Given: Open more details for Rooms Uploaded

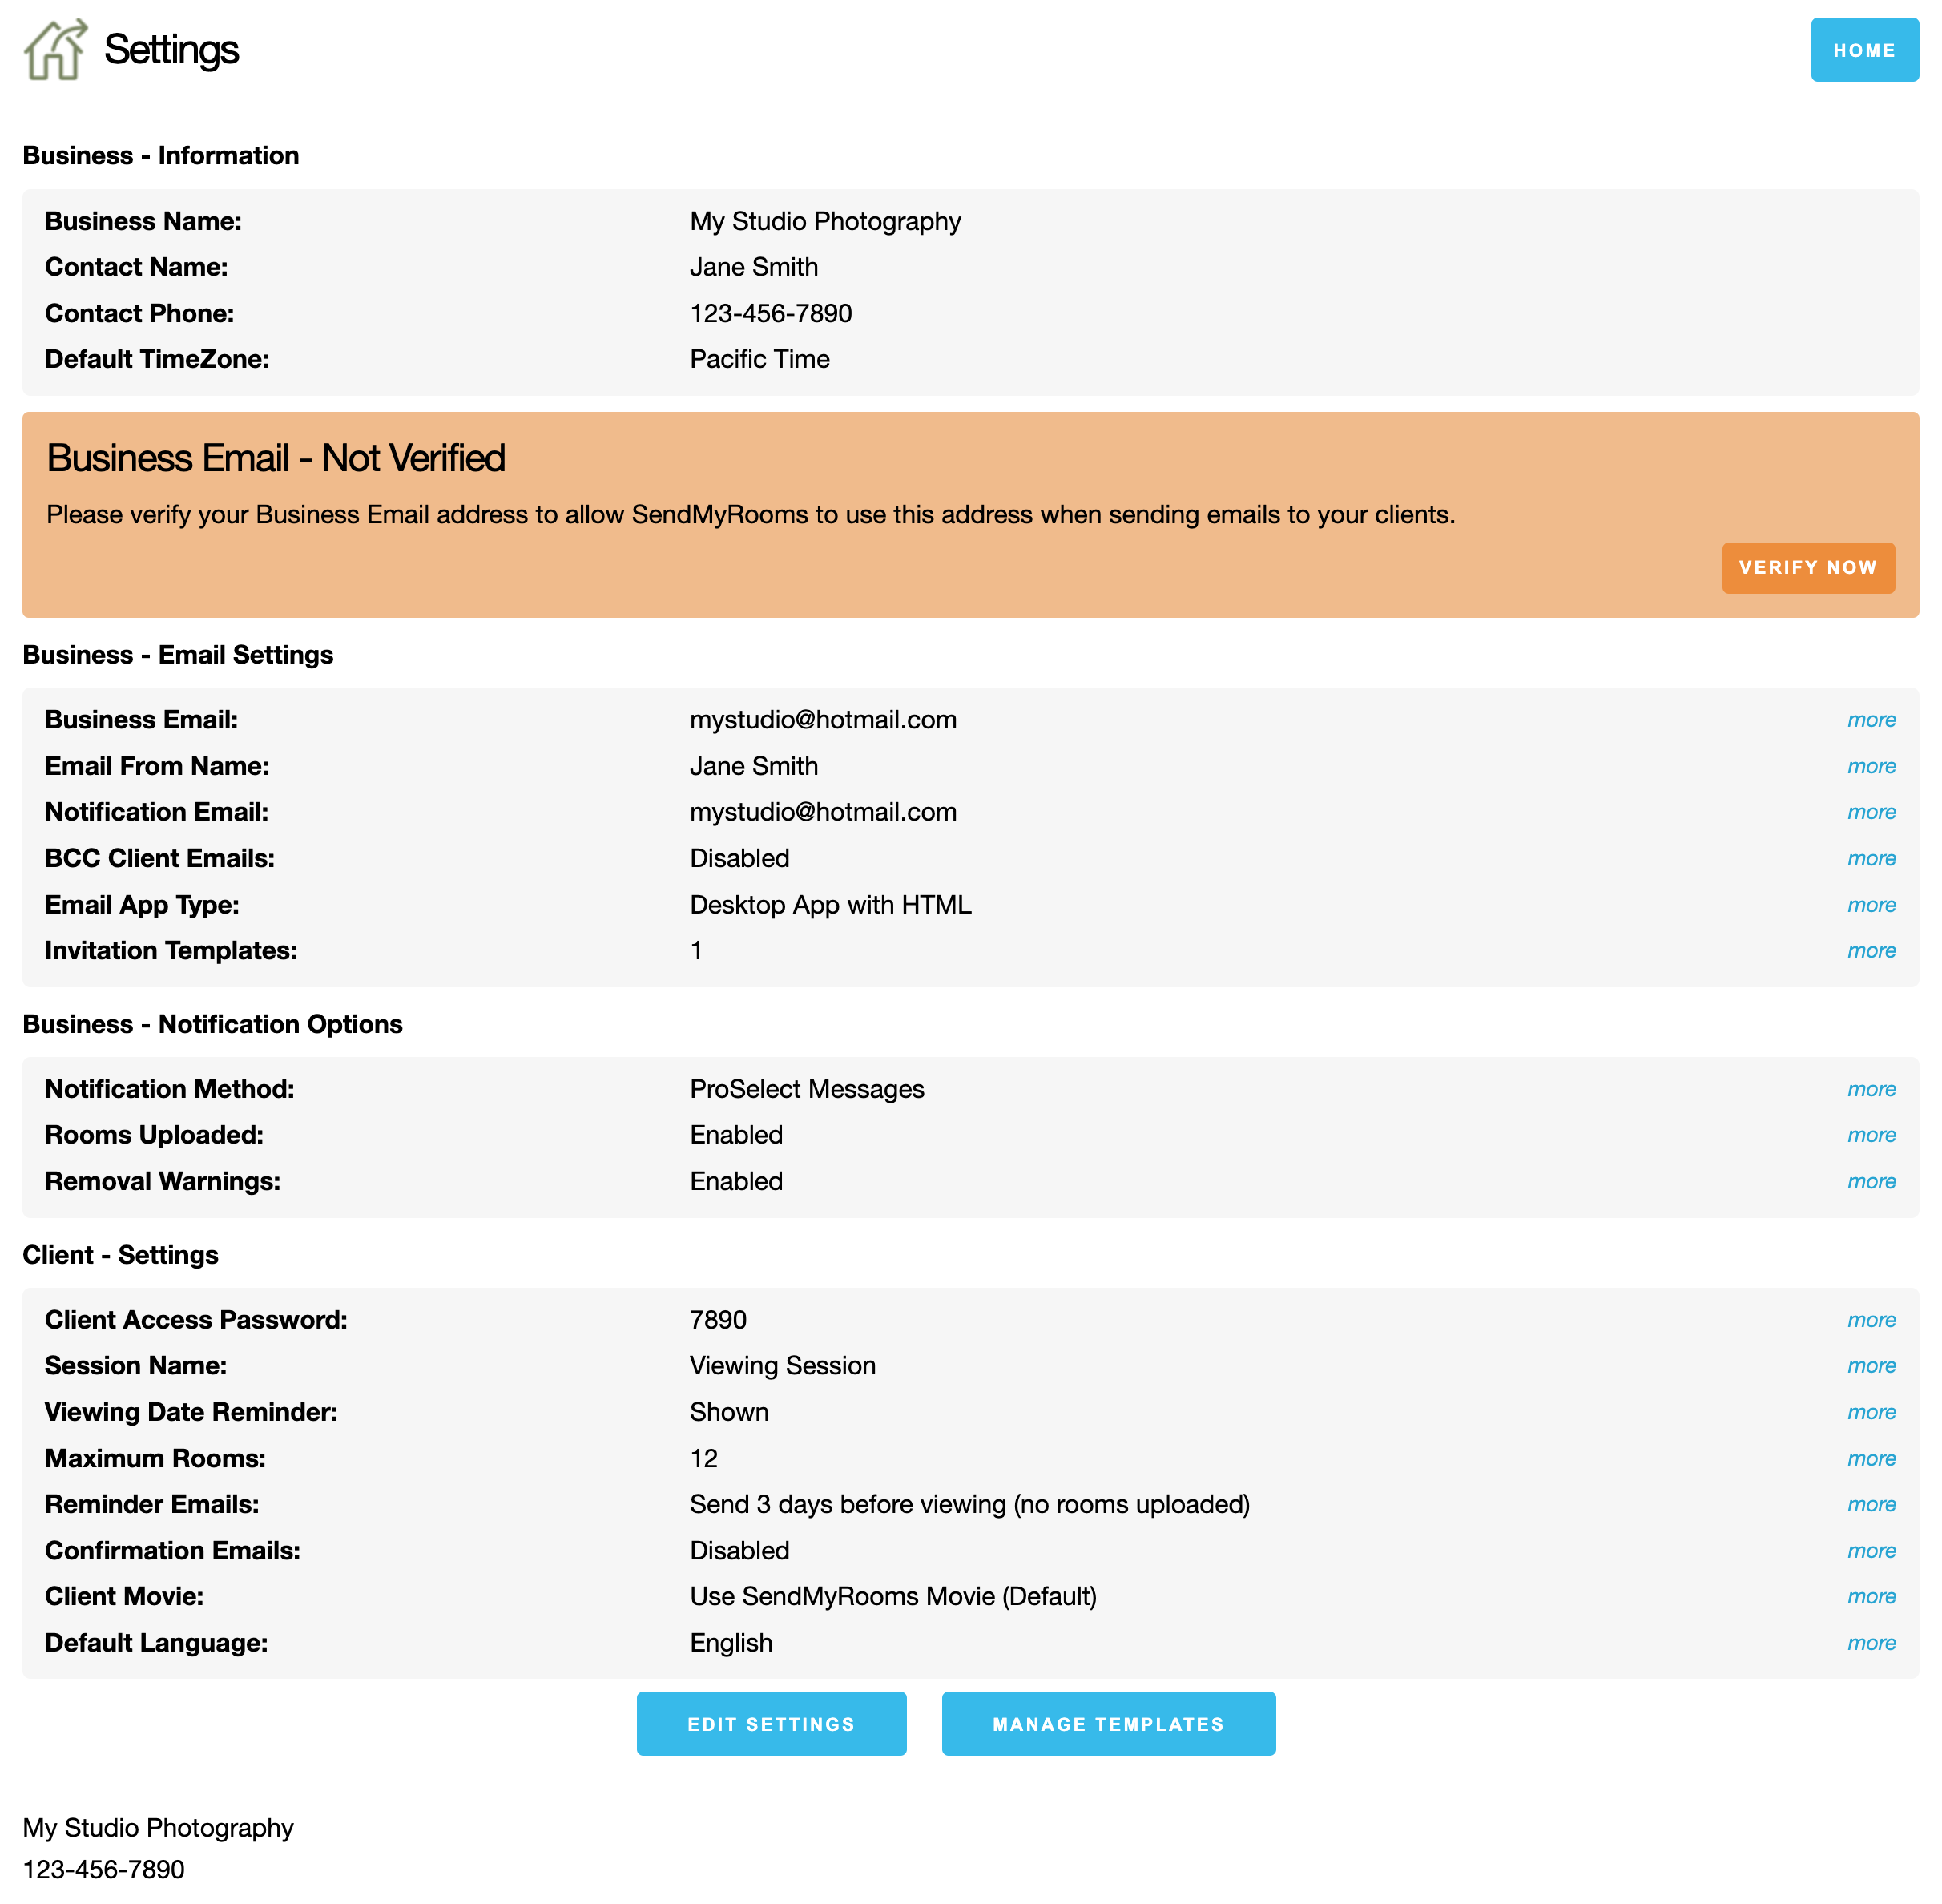Looking at the screenshot, I should point(1870,1135).
